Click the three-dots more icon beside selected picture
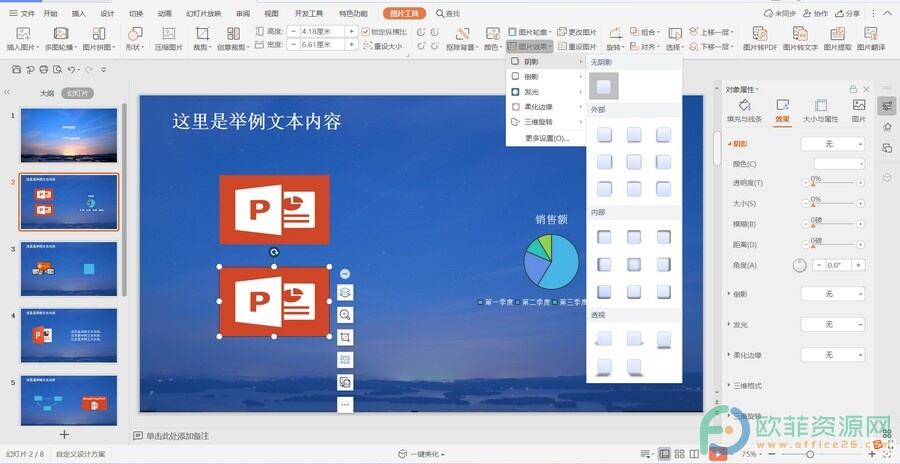Image resolution: width=900 pixels, height=464 pixels. pyautogui.click(x=345, y=405)
